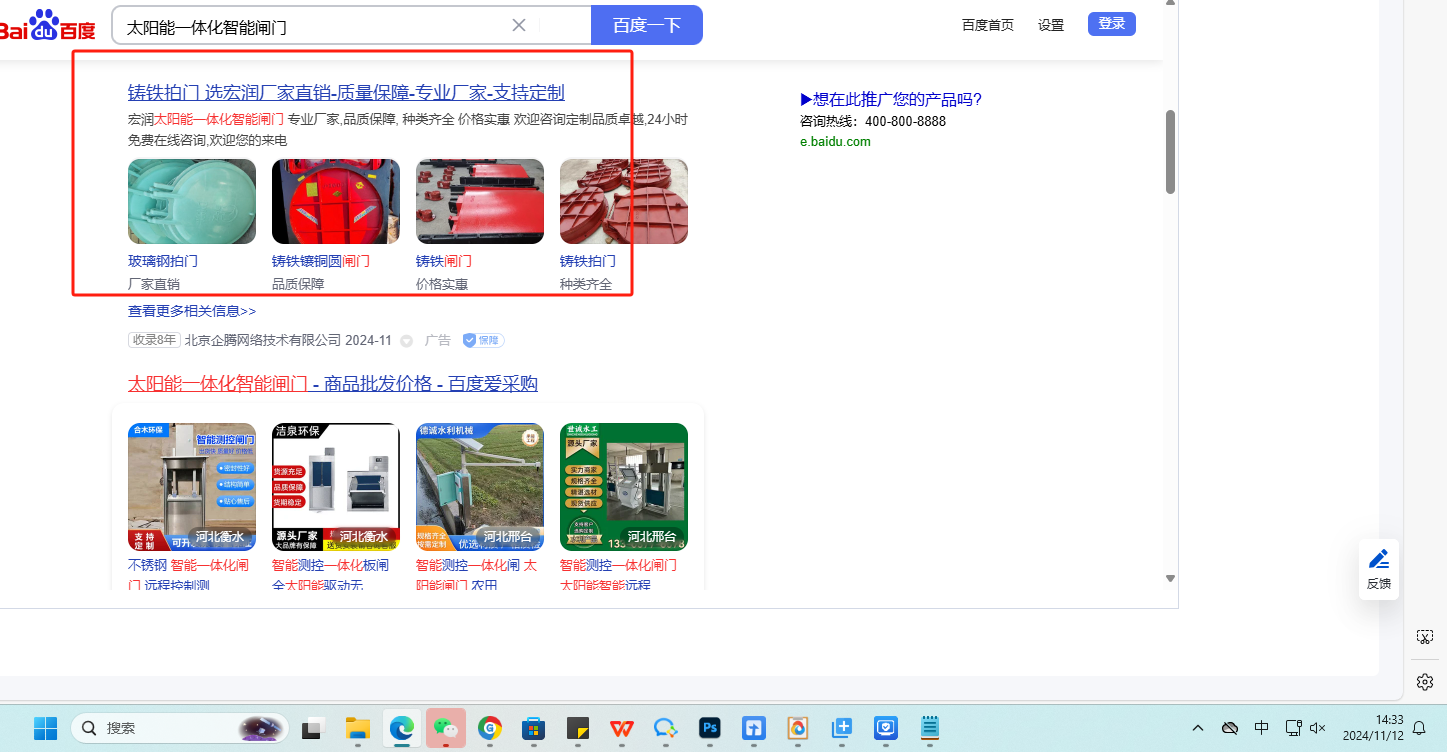This screenshot has height=752, width=1447.
Task: Clear the search box with the X icon
Action: pos(519,25)
